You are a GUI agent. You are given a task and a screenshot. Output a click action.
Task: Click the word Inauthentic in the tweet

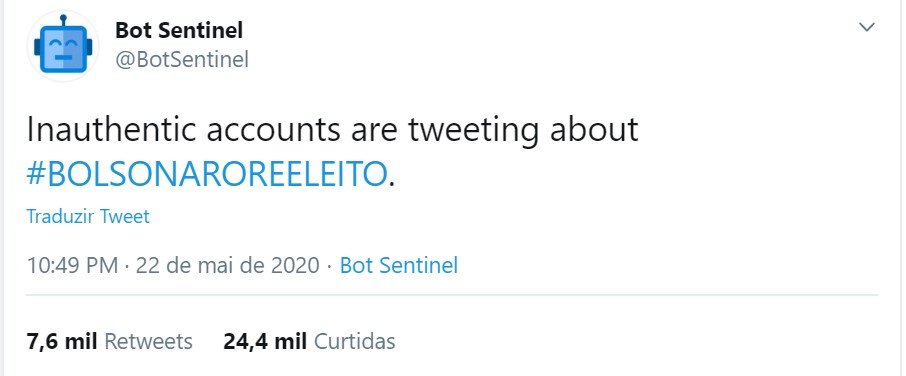coord(112,130)
